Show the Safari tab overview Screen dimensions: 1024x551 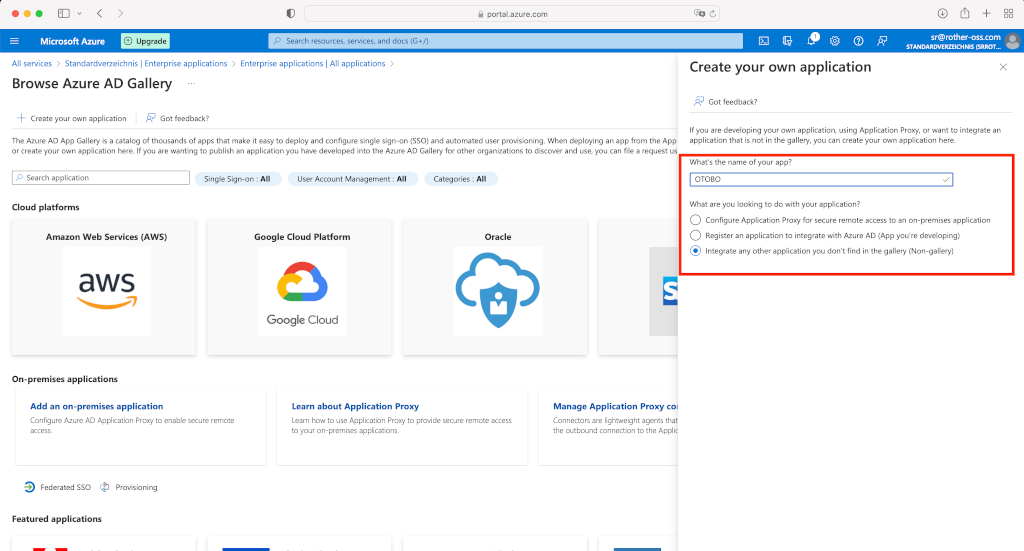(1008, 13)
